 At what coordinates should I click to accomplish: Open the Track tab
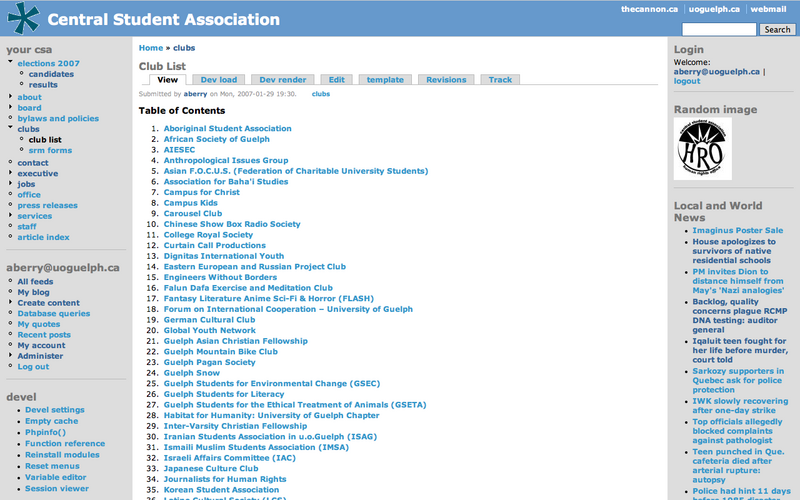[500, 80]
